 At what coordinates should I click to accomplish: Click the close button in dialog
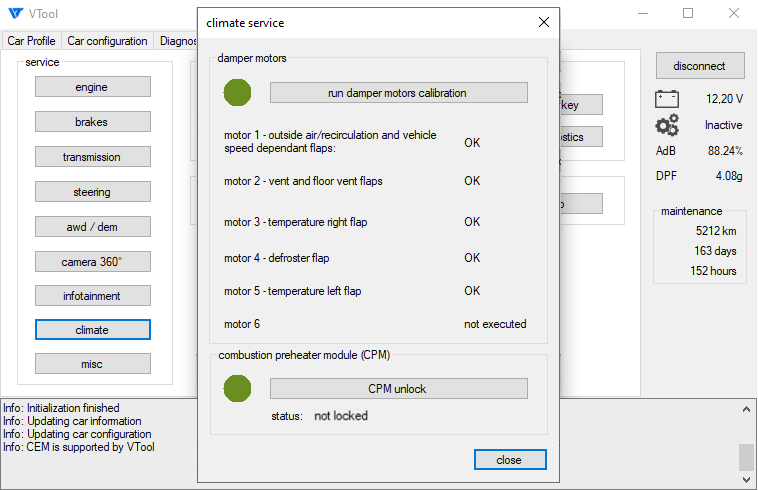[510, 460]
